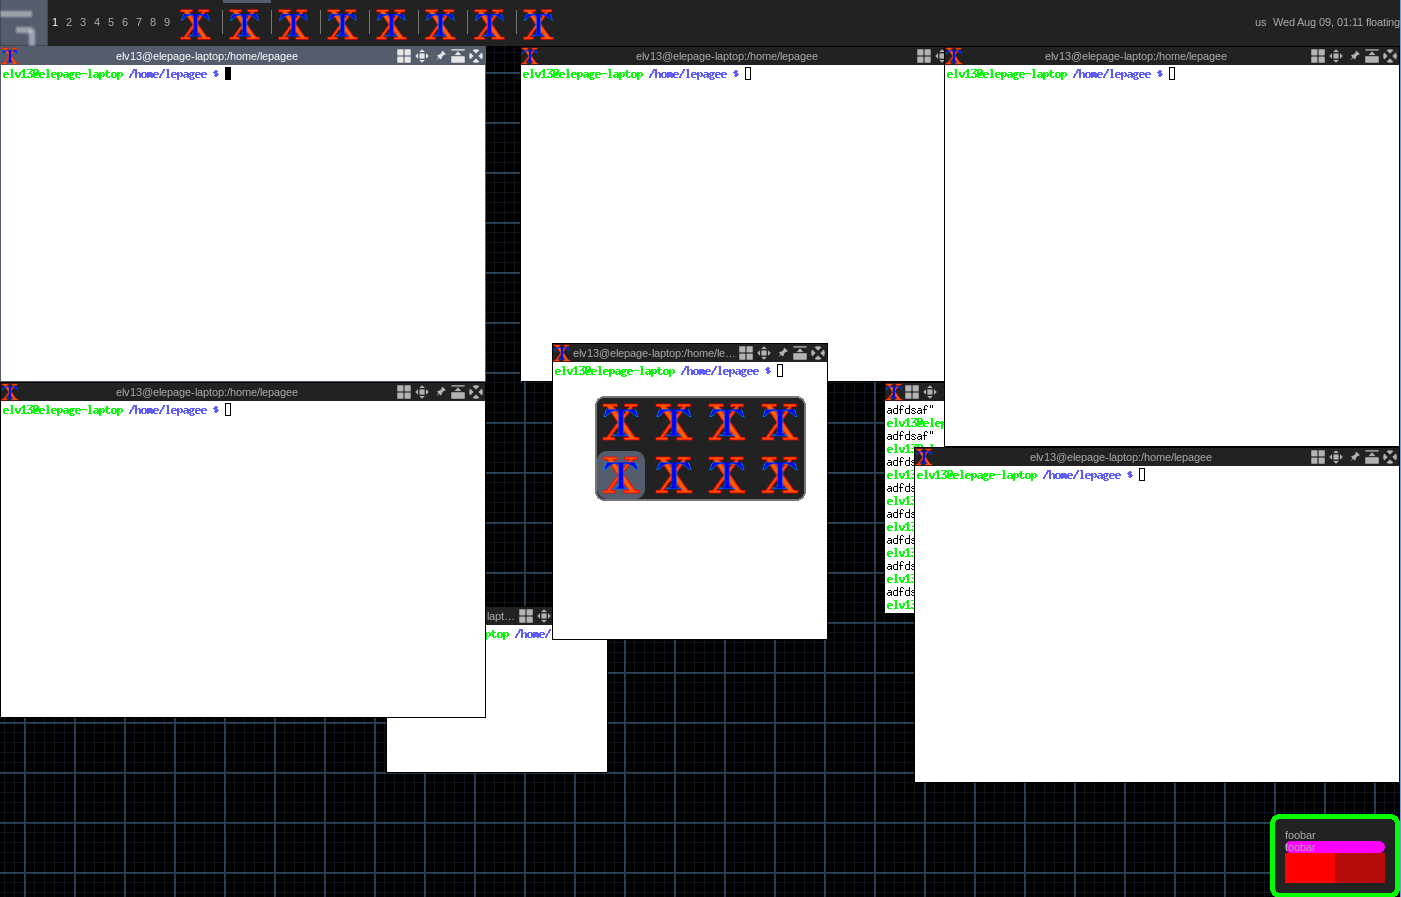Screen dimensions: 1401x897
Task: Switch to tag 5
Action: point(111,22)
